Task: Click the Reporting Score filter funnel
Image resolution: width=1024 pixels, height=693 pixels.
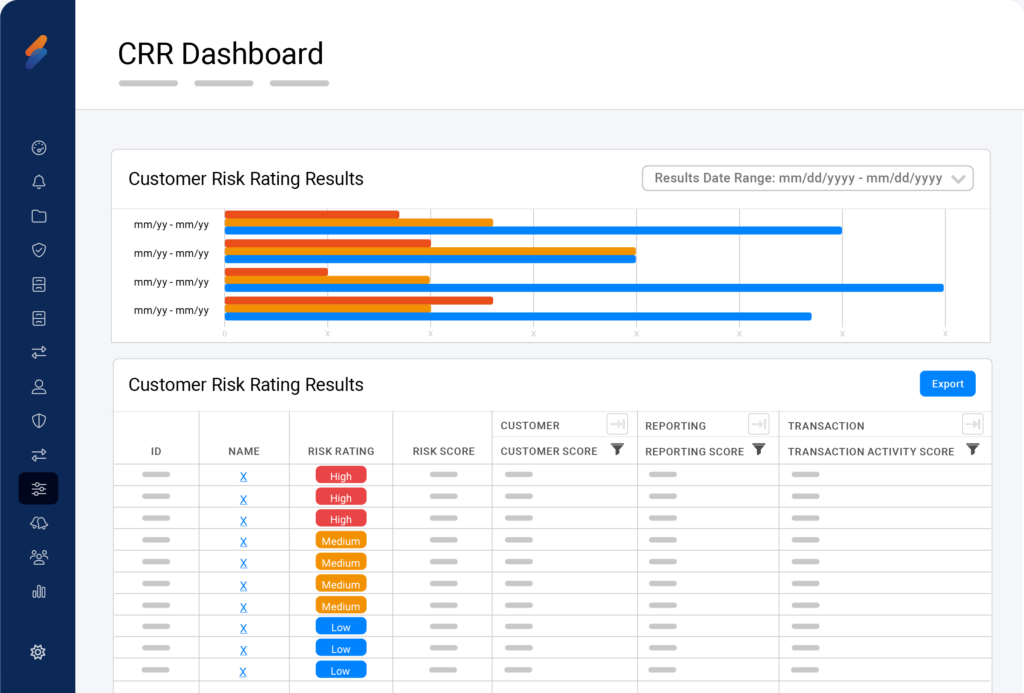Action: point(759,450)
